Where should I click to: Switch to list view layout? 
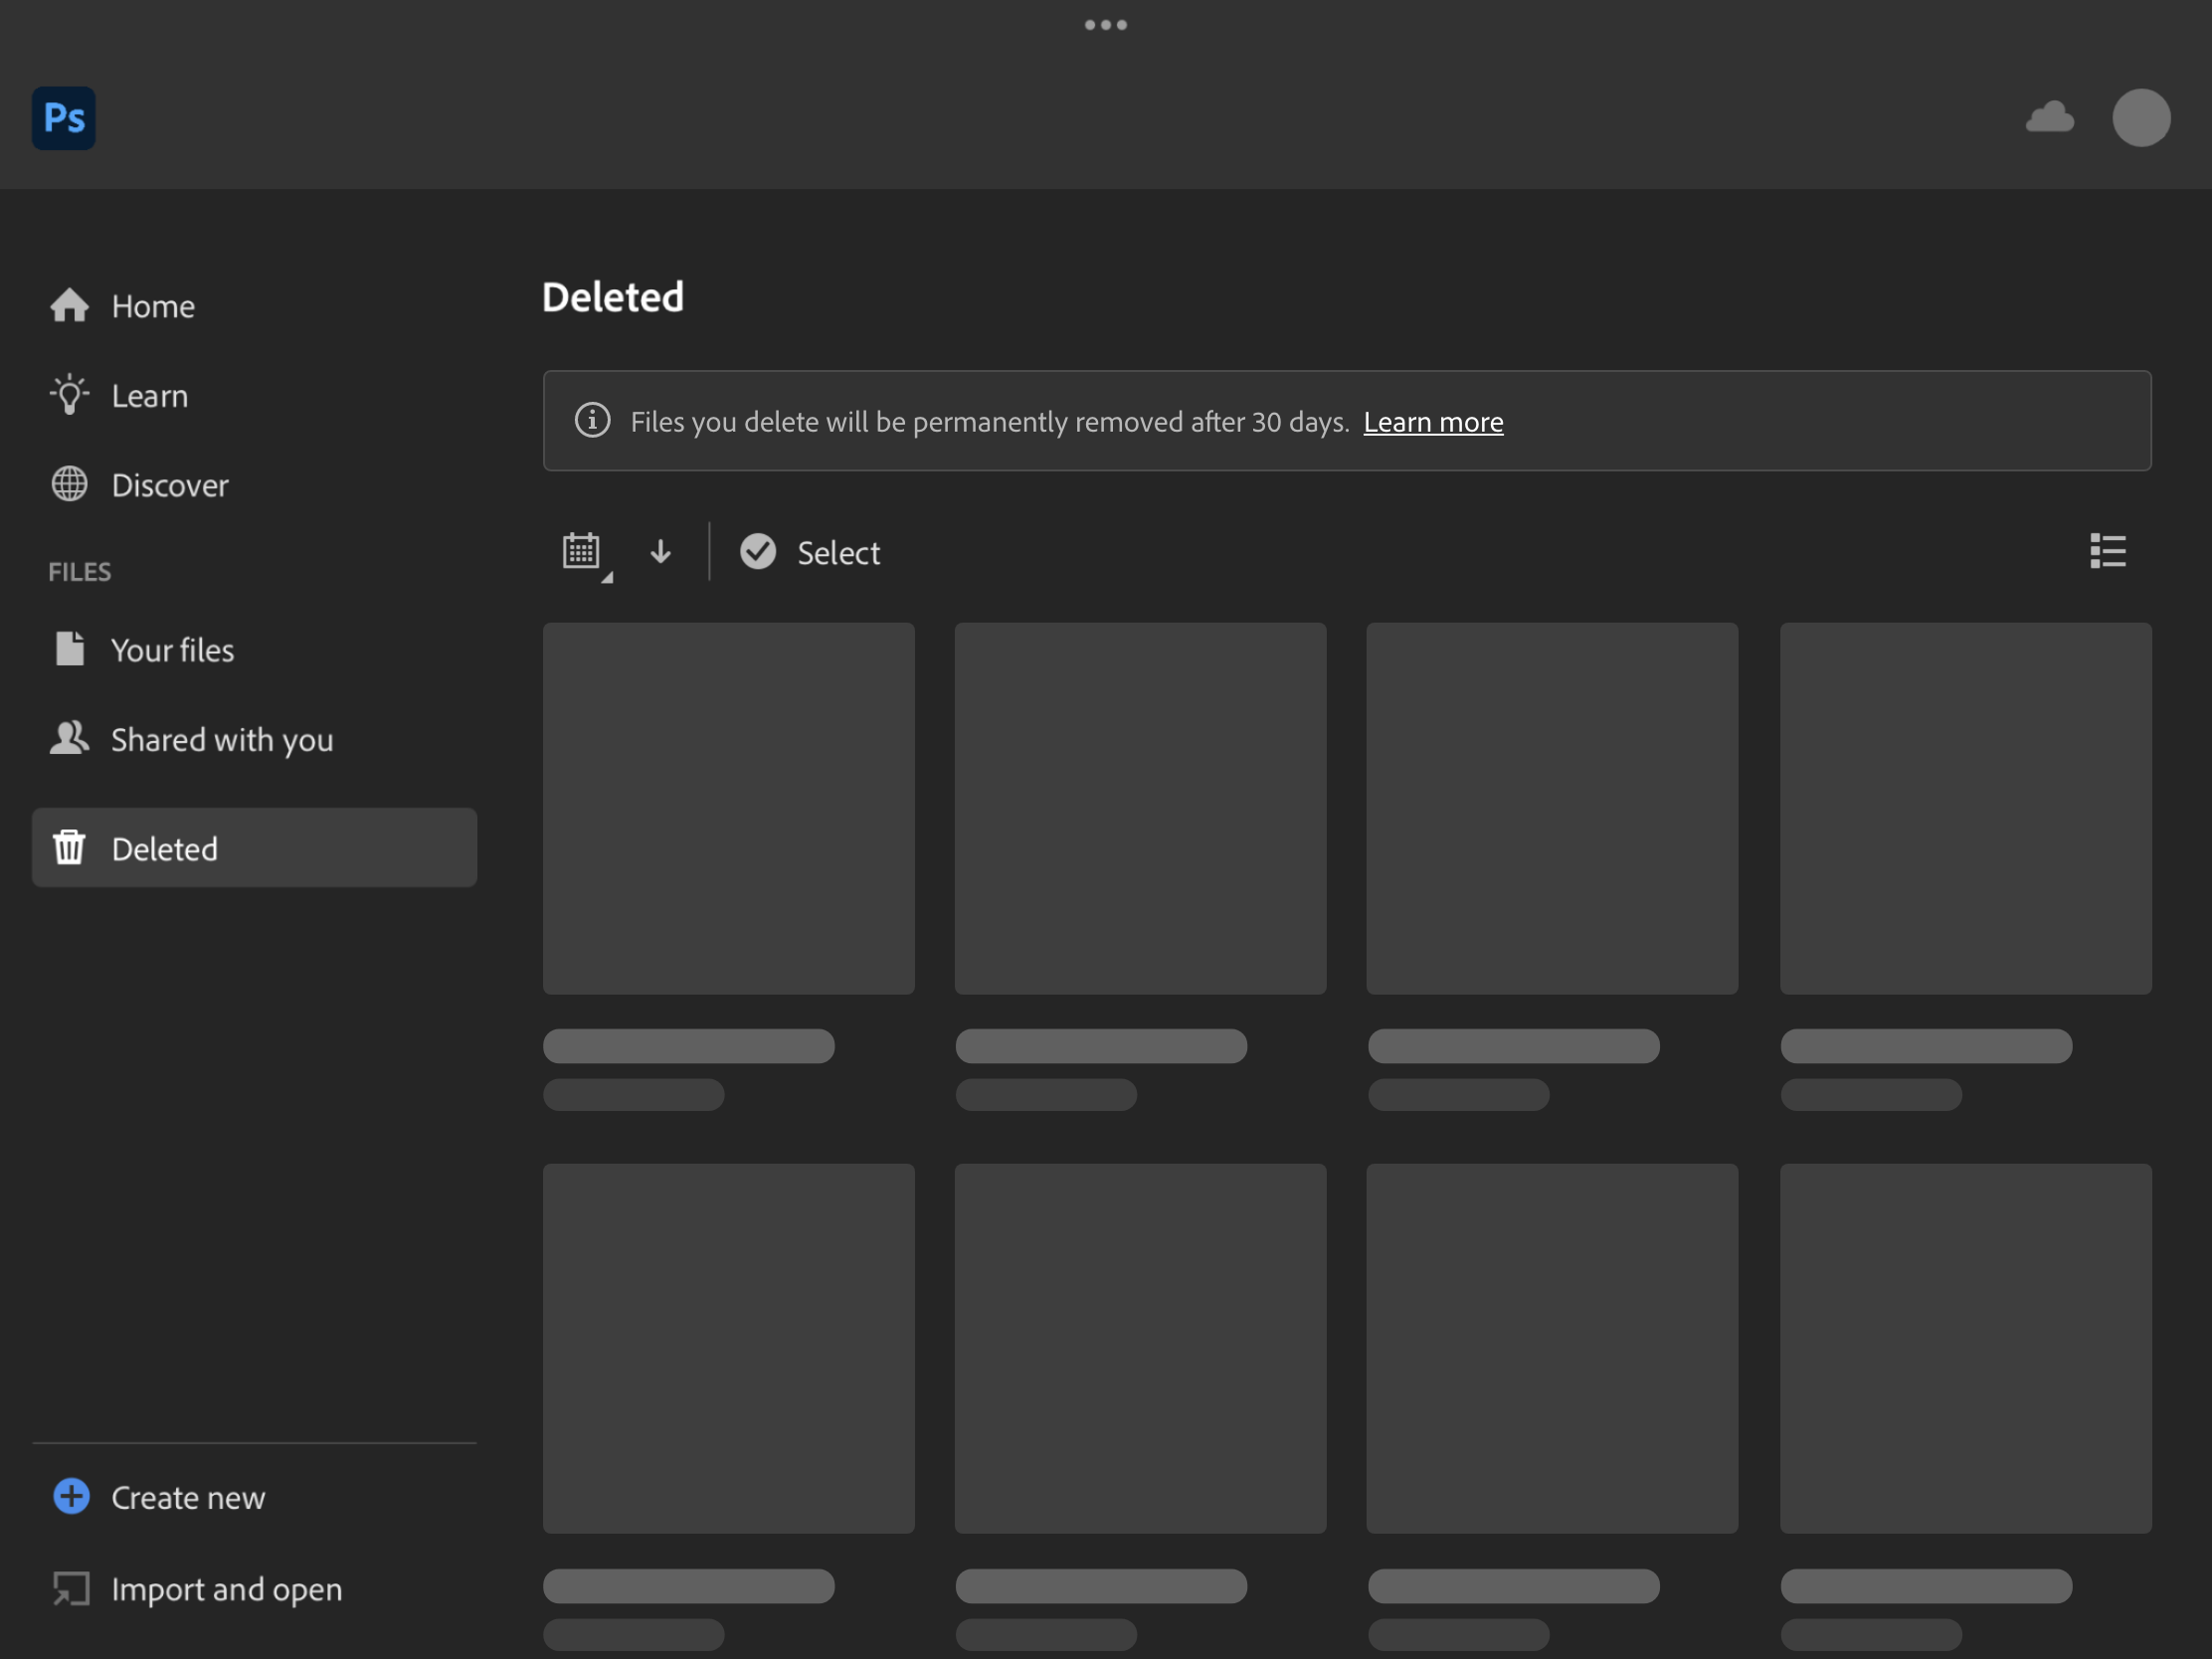click(x=2107, y=551)
